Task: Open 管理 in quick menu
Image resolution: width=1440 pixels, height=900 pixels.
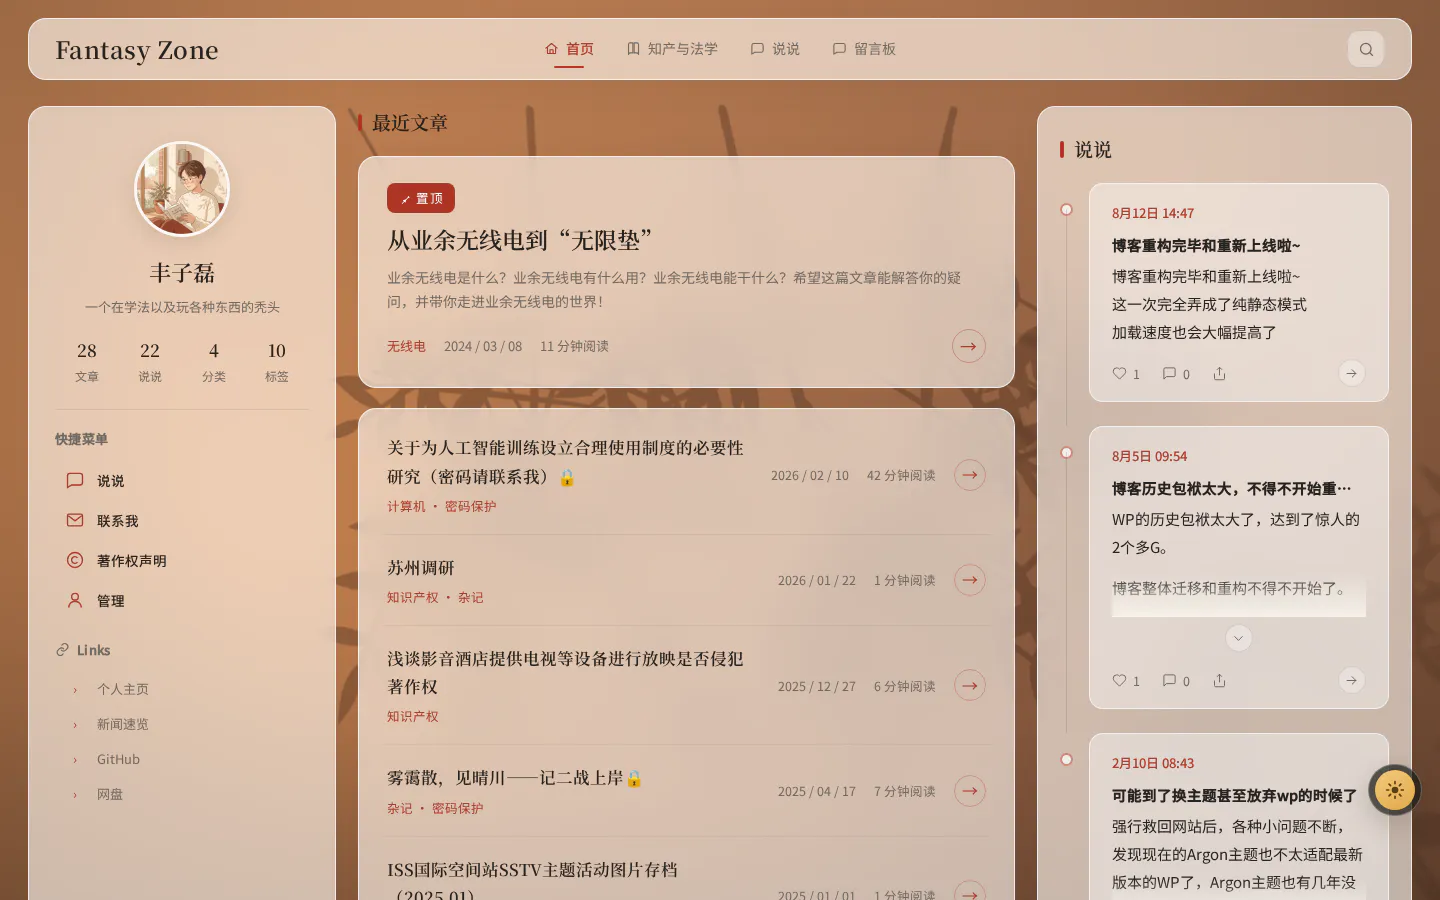Action: (x=182, y=601)
